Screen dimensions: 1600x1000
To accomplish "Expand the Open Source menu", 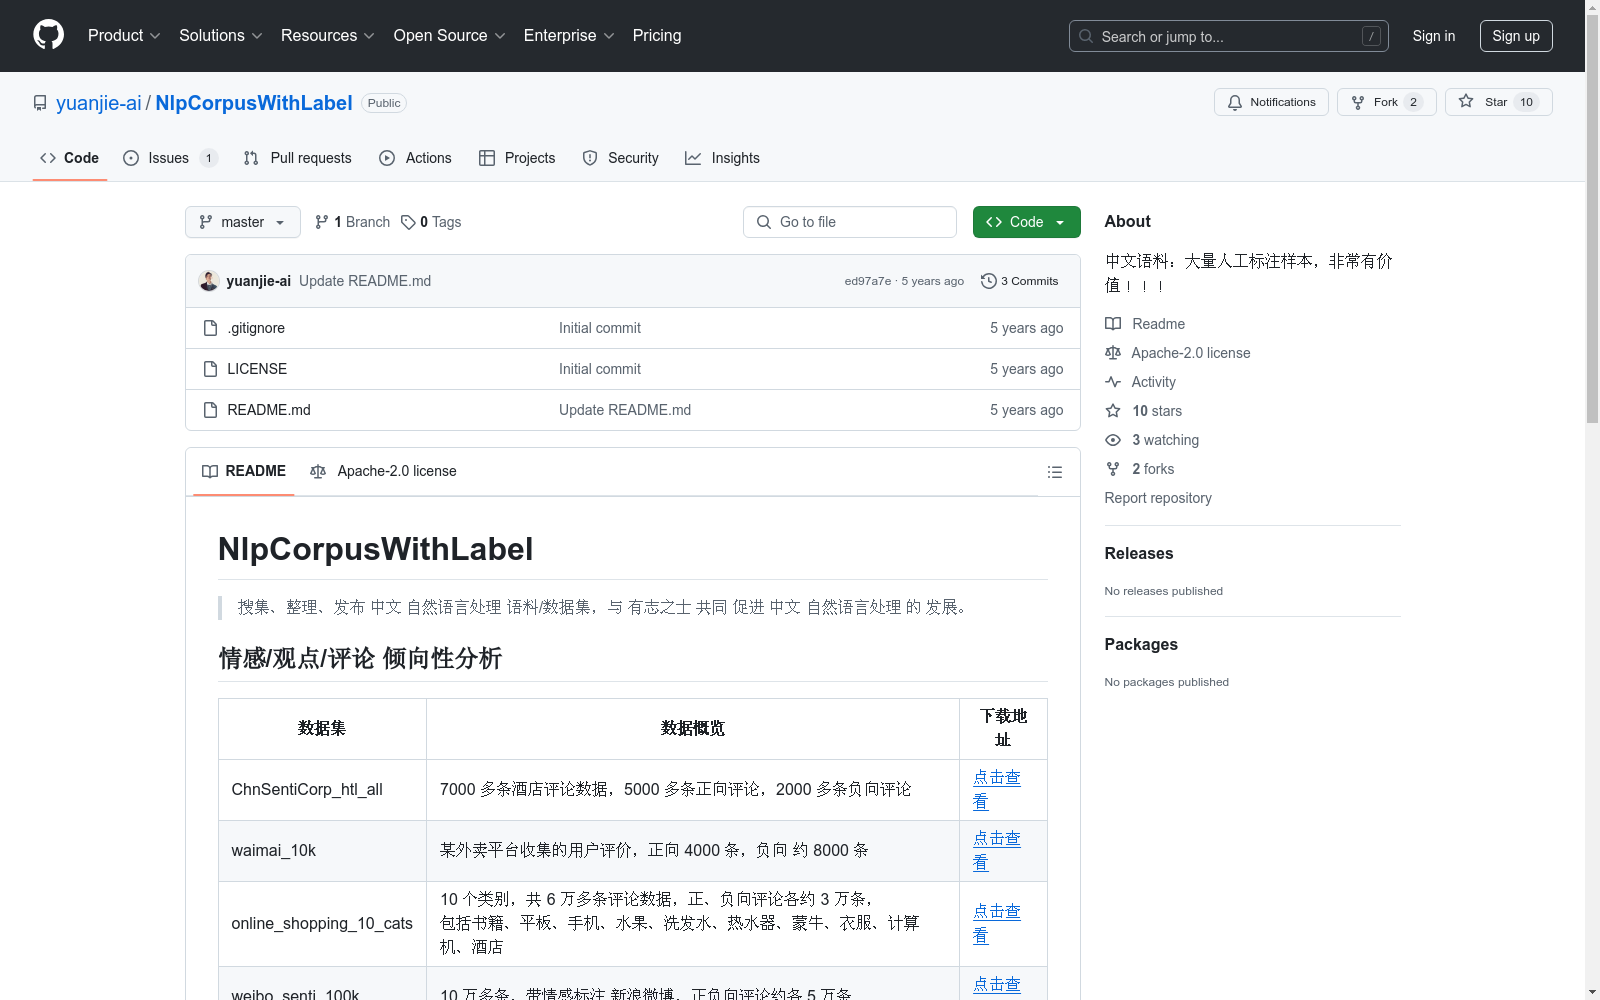I will (449, 35).
